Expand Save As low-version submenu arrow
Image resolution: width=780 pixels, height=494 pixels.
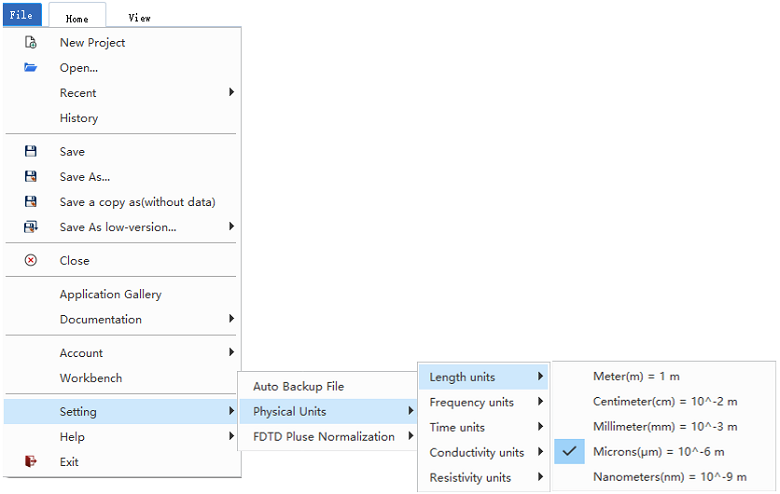coord(231,226)
